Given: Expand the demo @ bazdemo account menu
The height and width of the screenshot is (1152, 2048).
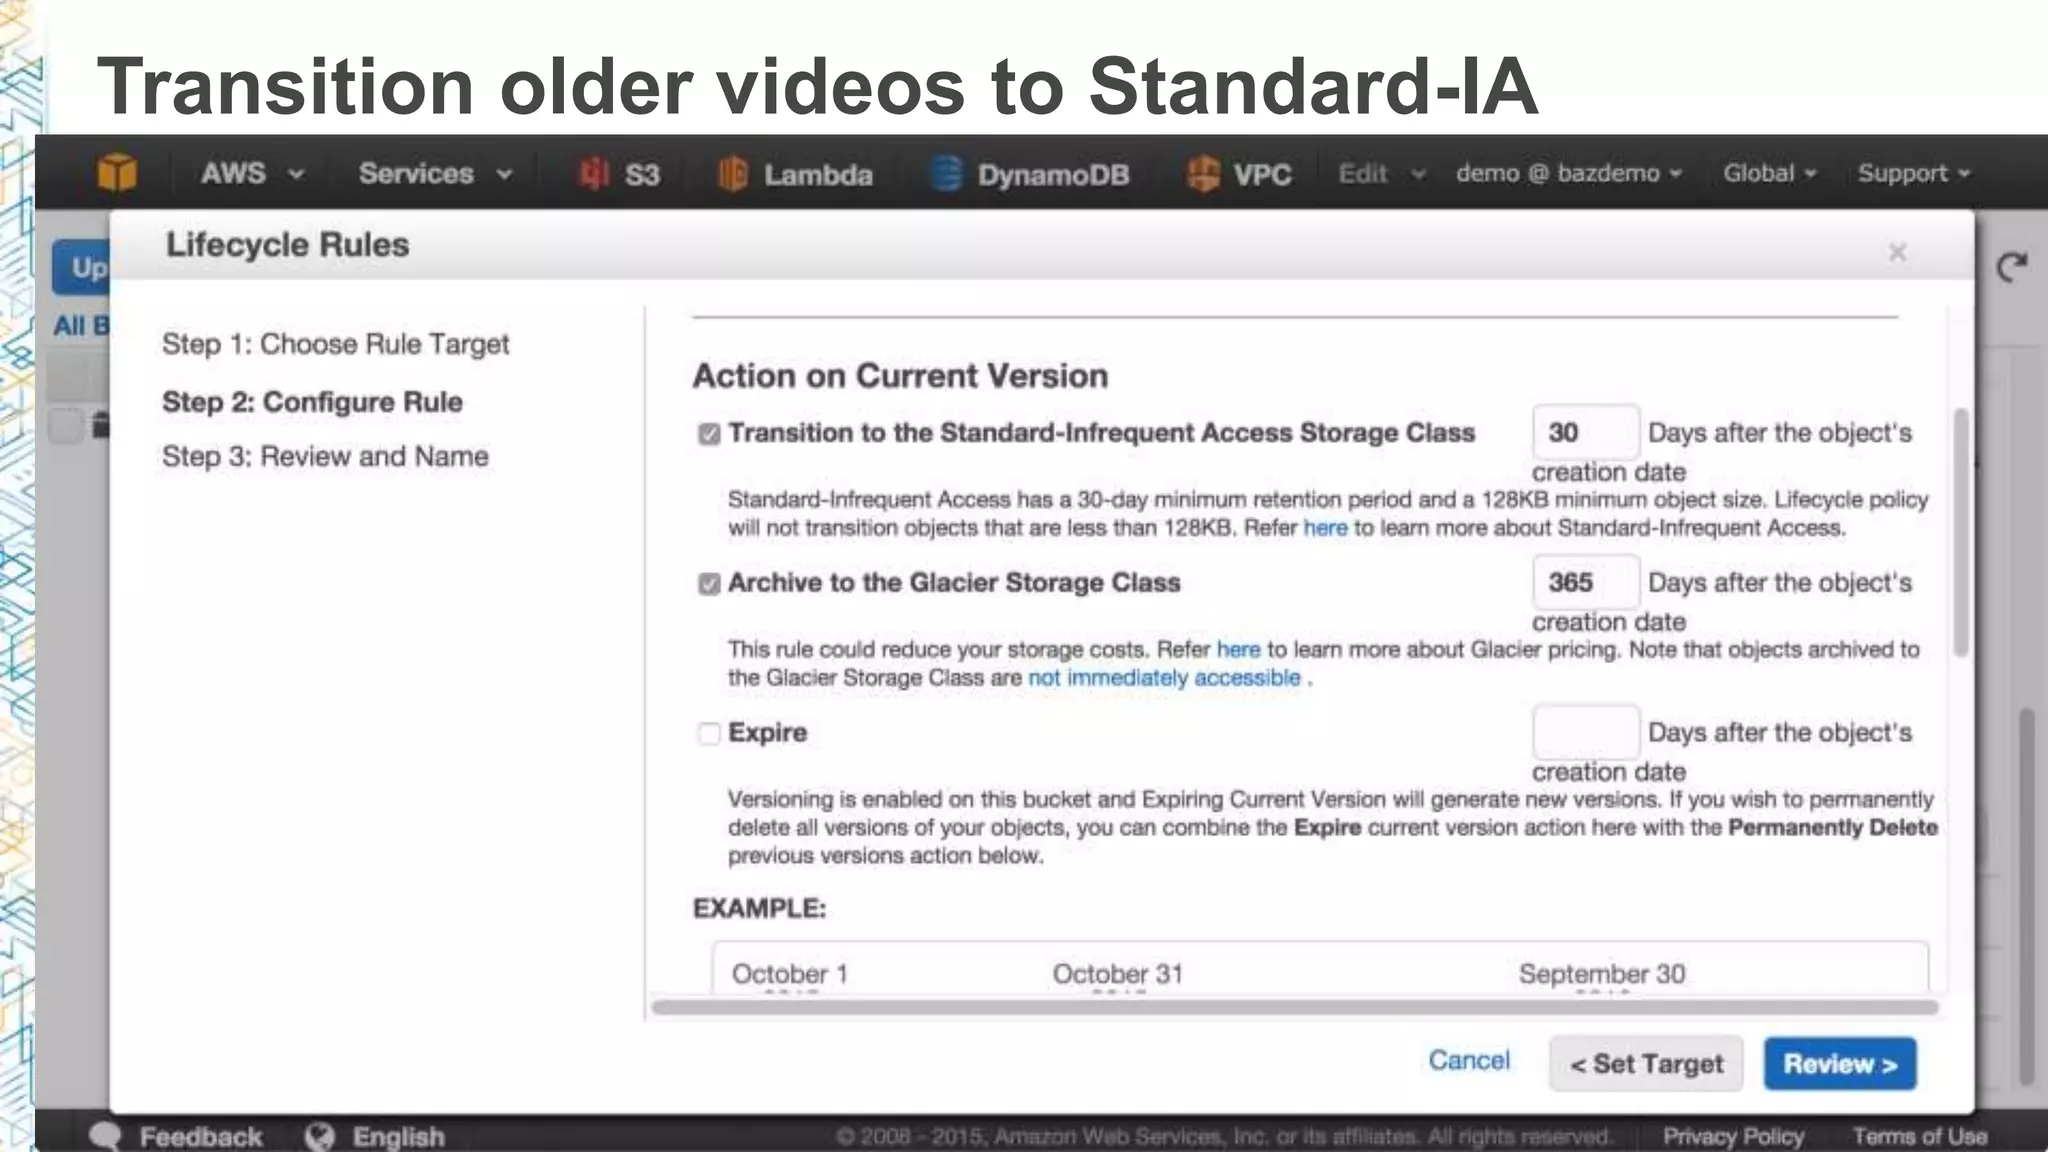Looking at the screenshot, I should click(1569, 173).
